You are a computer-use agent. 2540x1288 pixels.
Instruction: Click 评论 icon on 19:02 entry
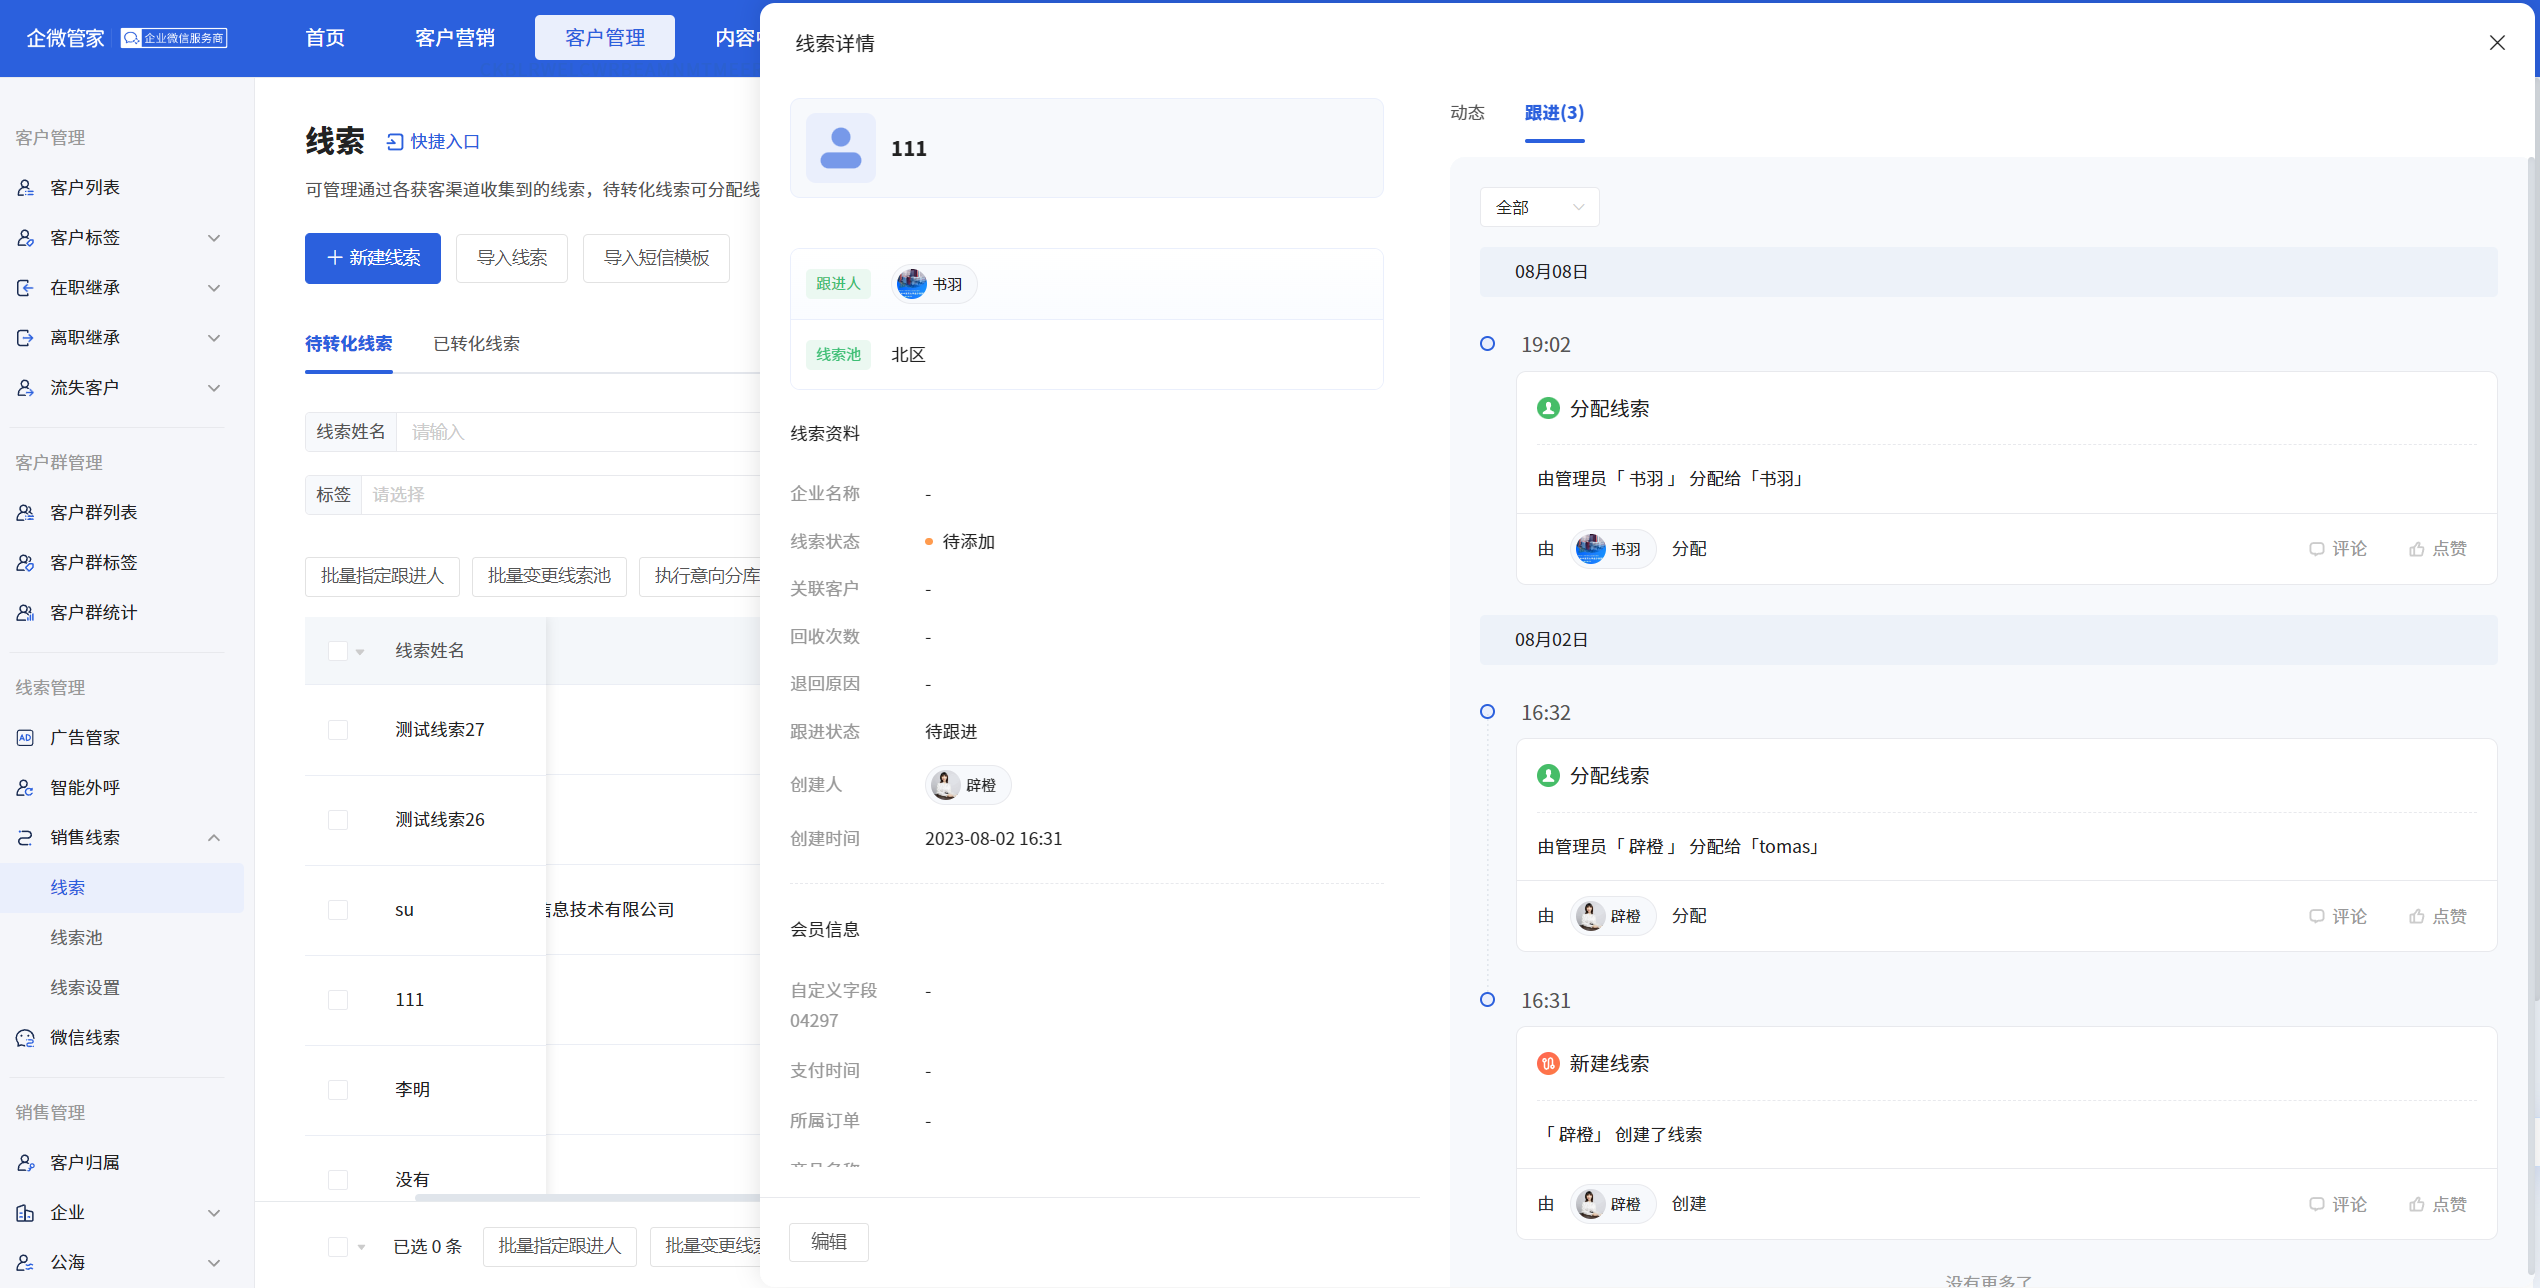[2316, 549]
